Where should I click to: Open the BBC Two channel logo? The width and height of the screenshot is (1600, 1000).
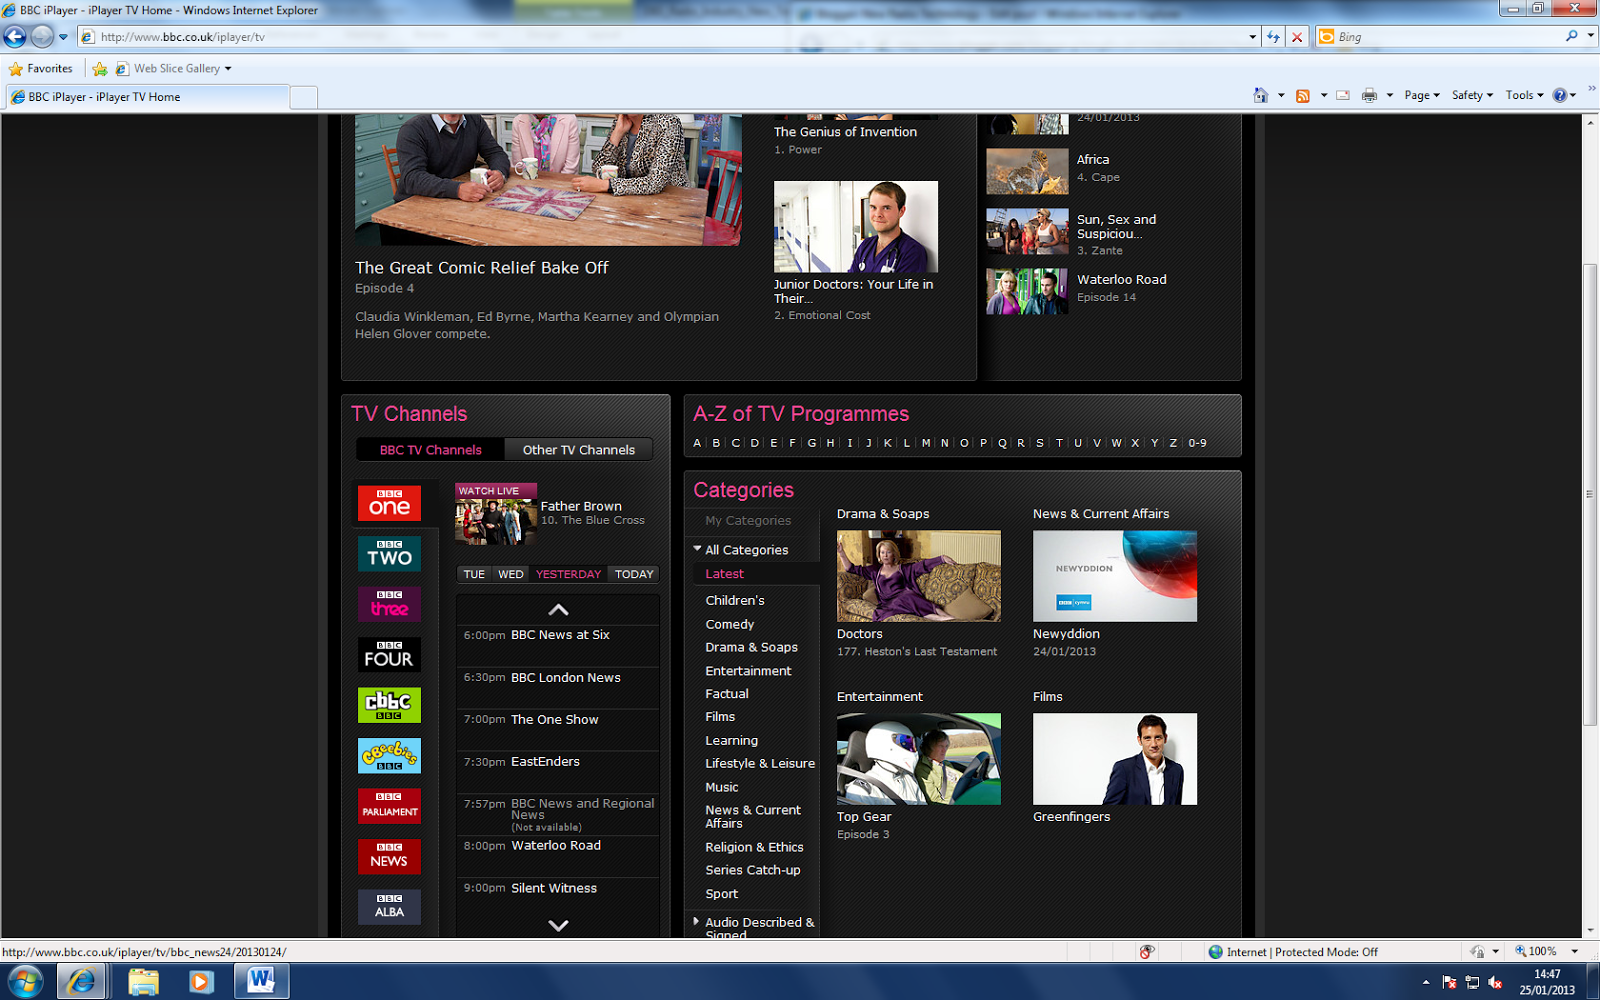click(389, 554)
